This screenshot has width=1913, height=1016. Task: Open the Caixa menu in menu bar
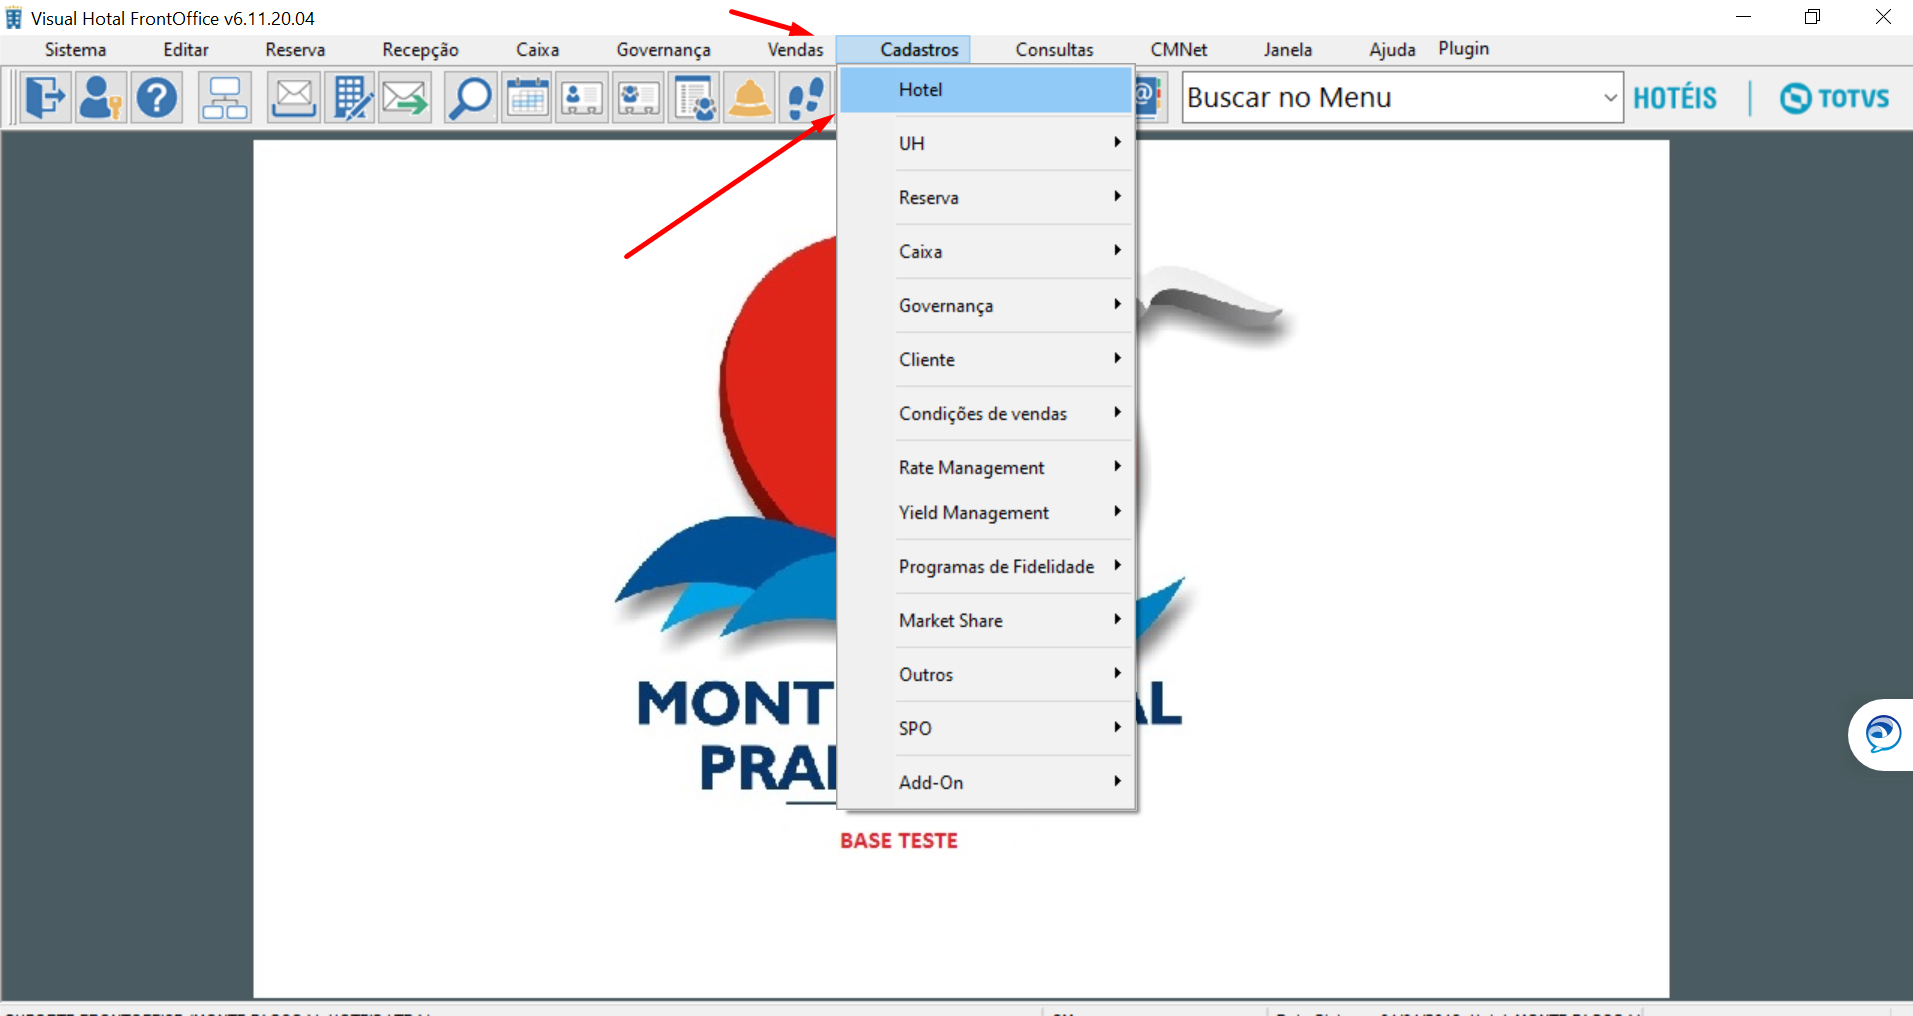click(x=537, y=50)
